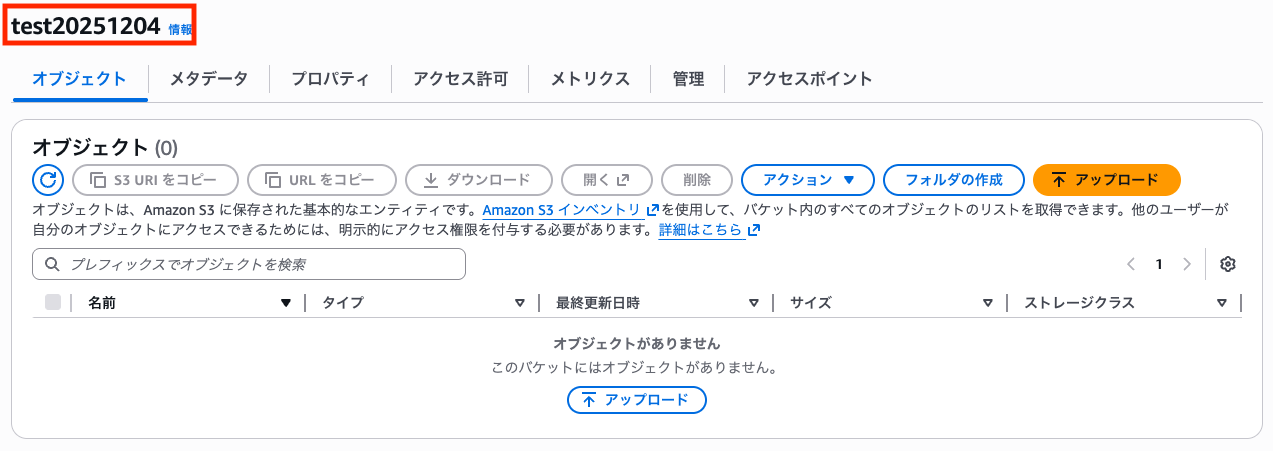Click the フォルダの作成 button
1273x451 pixels.
(953, 180)
